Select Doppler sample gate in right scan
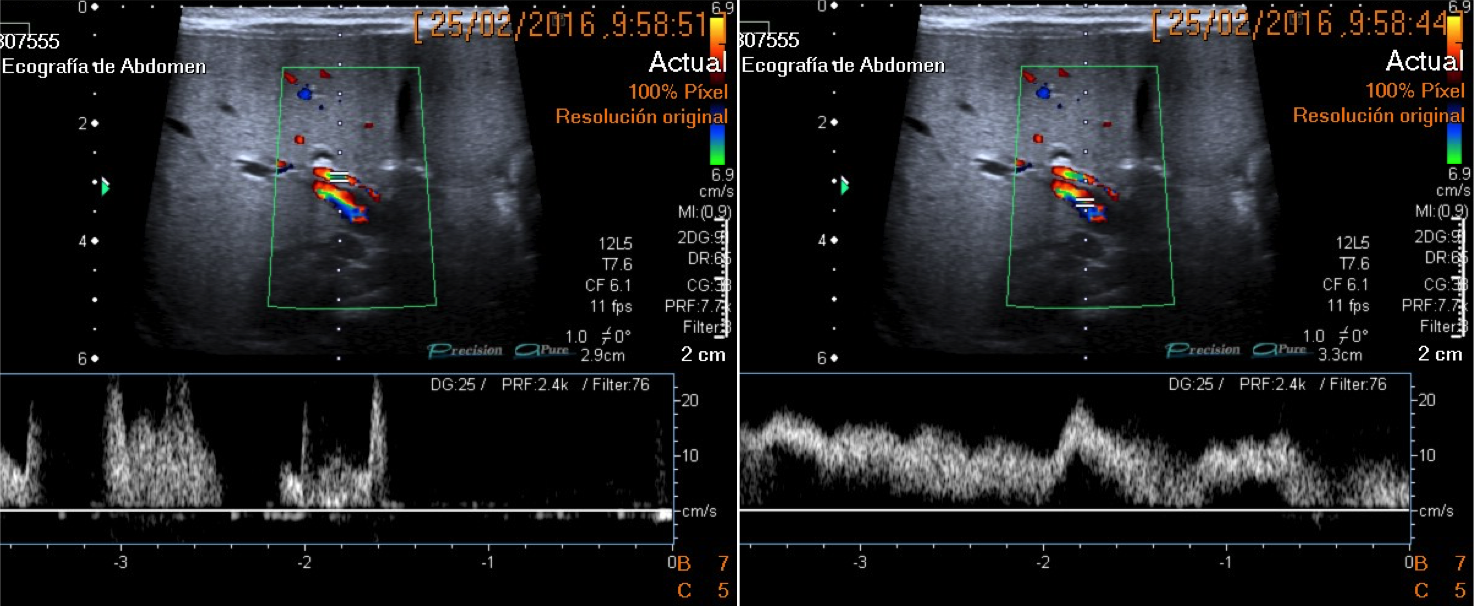The width and height of the screenshot is (1474, 607). tap(1085, 202)
